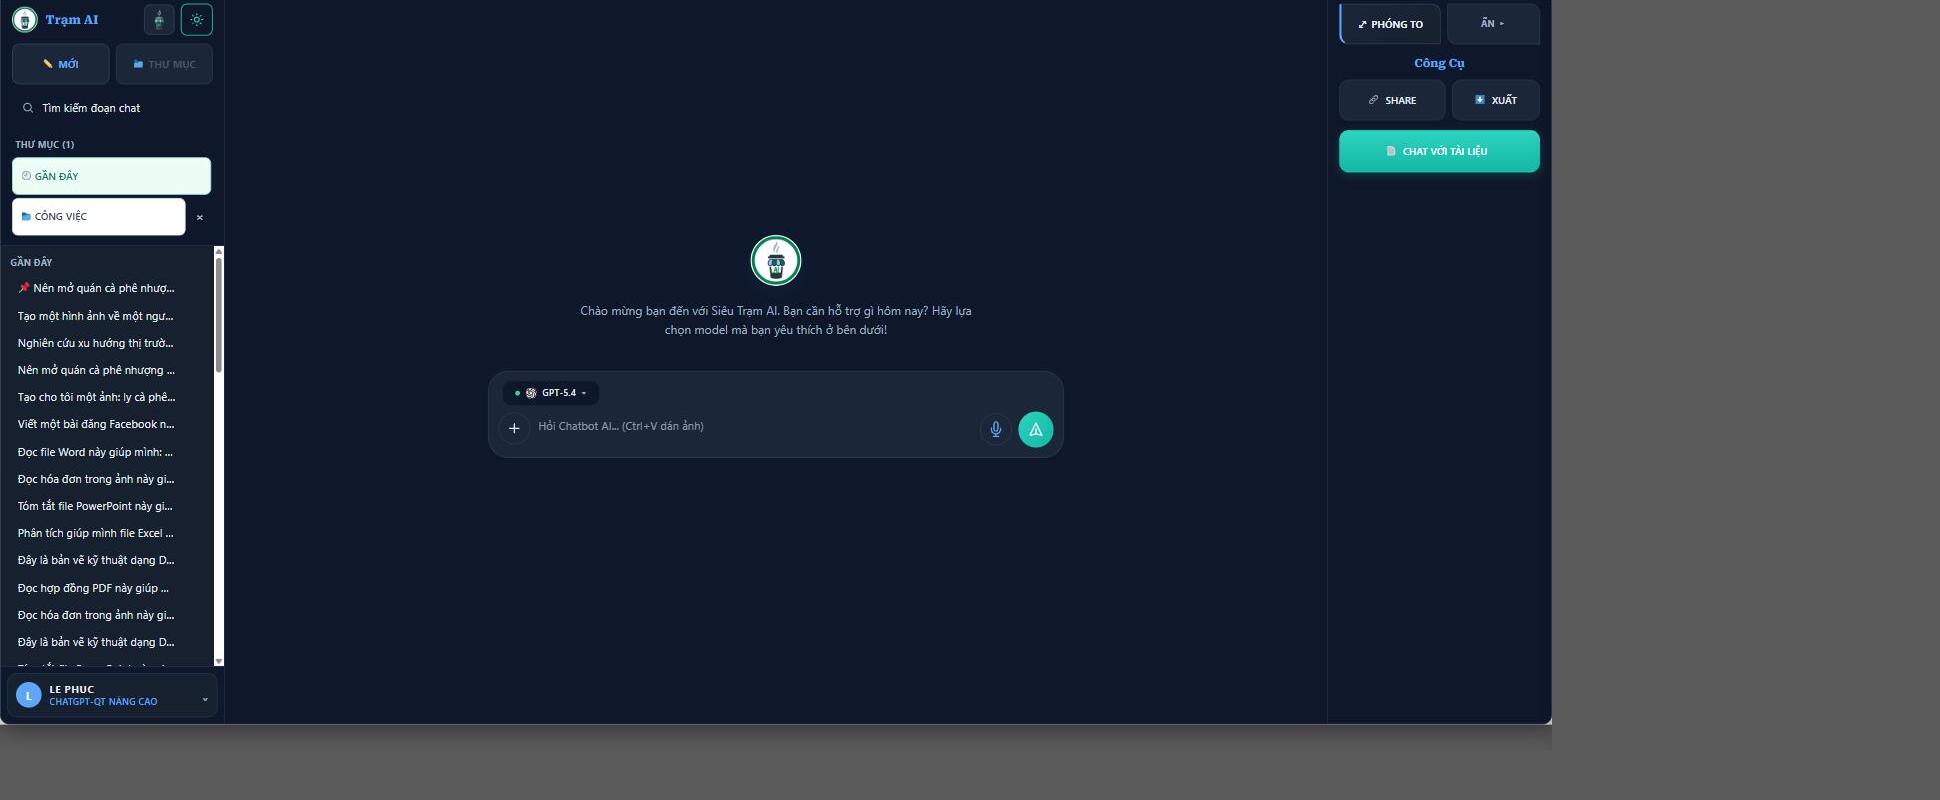
Task: Select the GẦN ĐÂY folder tab
Action: [111, 176]
